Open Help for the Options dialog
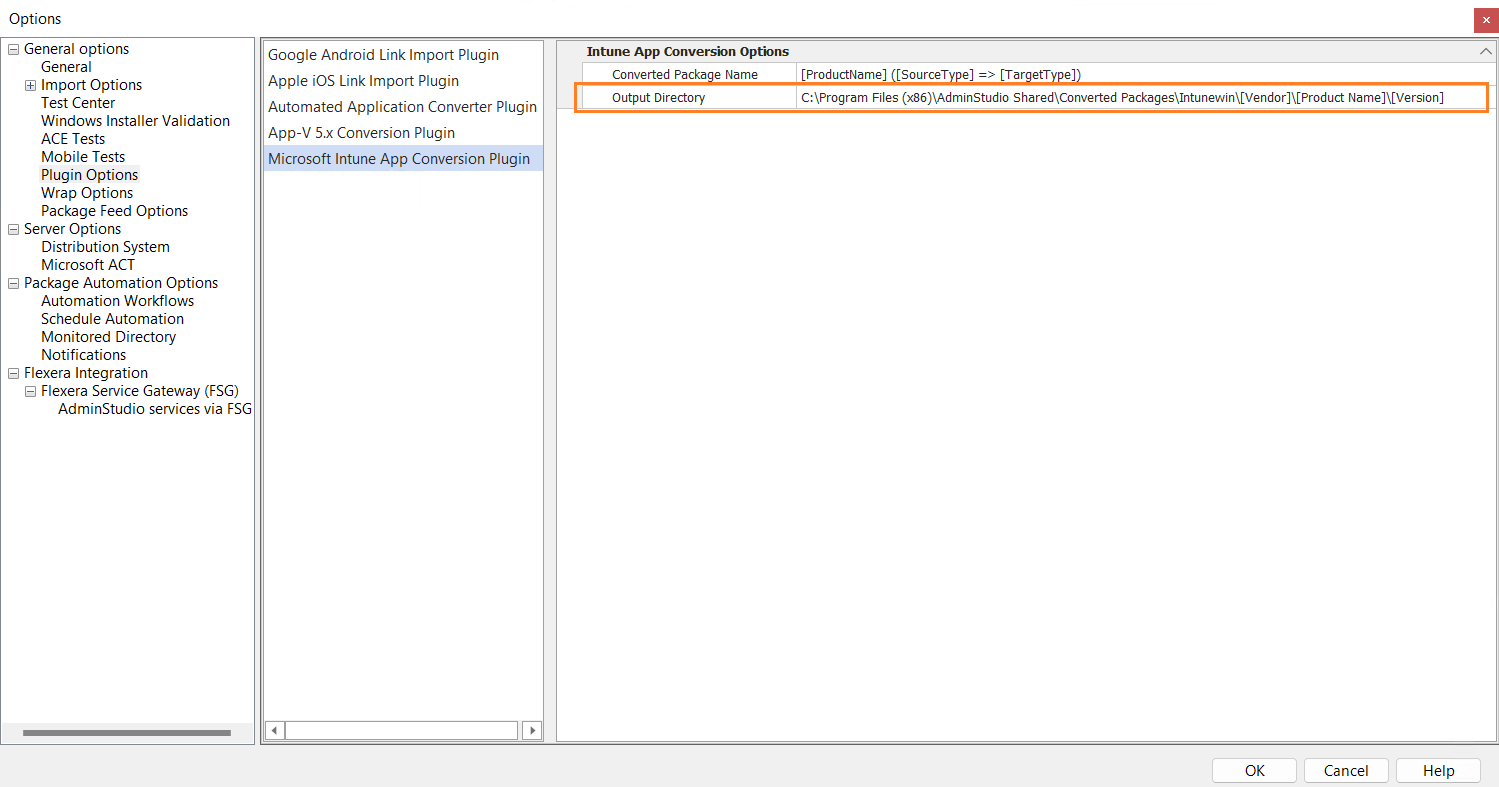Screen dimensions: 1499x787 1438,770
